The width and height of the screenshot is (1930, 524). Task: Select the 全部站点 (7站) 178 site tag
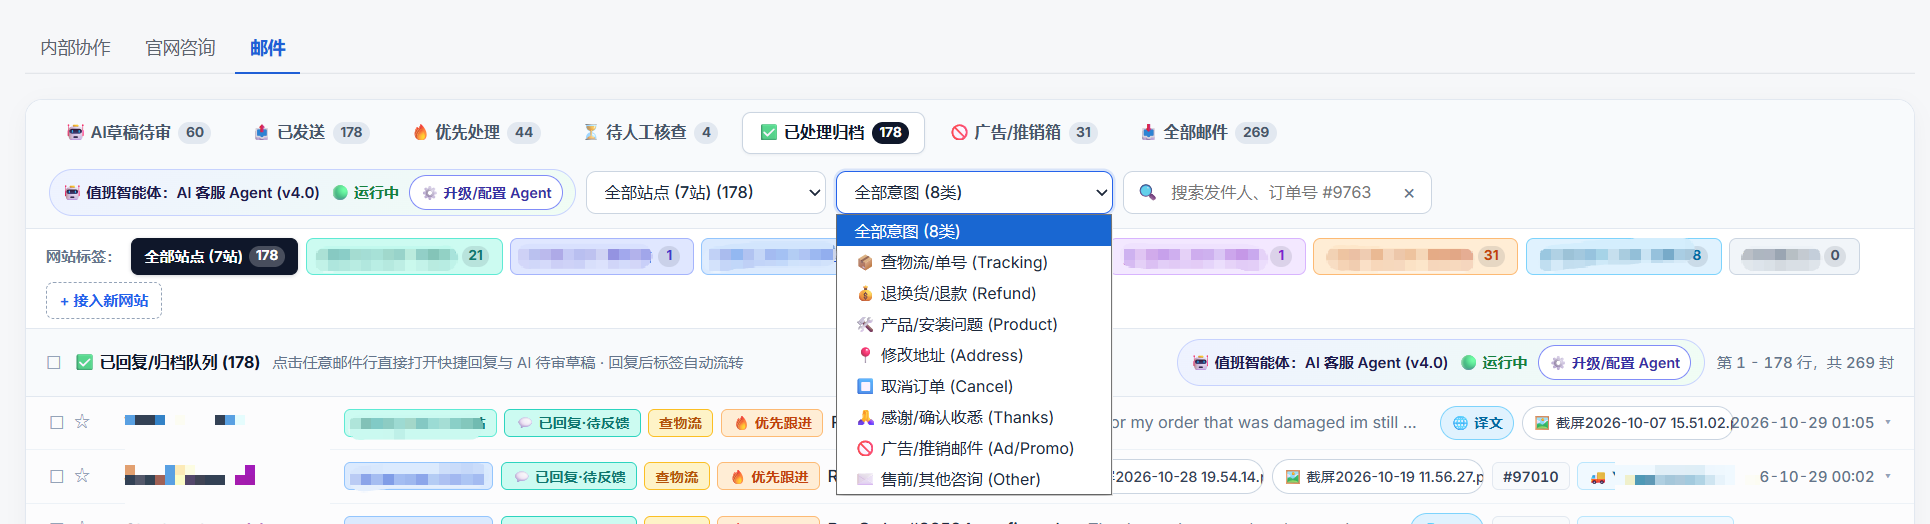(214, 256)
